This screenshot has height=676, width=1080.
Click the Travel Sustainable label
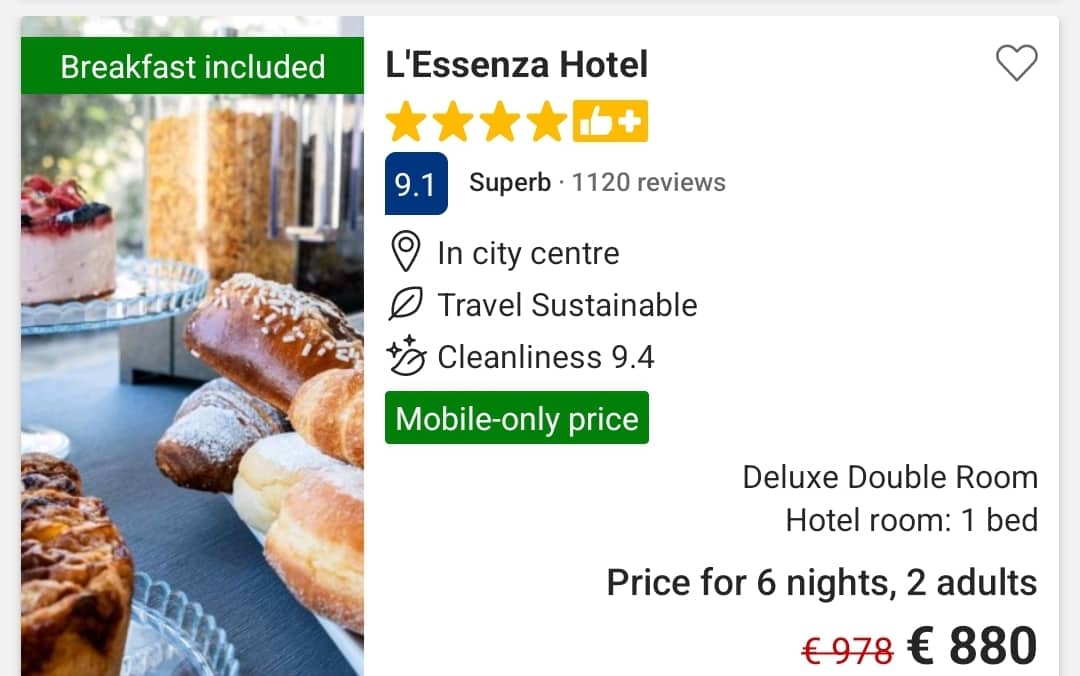(567, 305)
